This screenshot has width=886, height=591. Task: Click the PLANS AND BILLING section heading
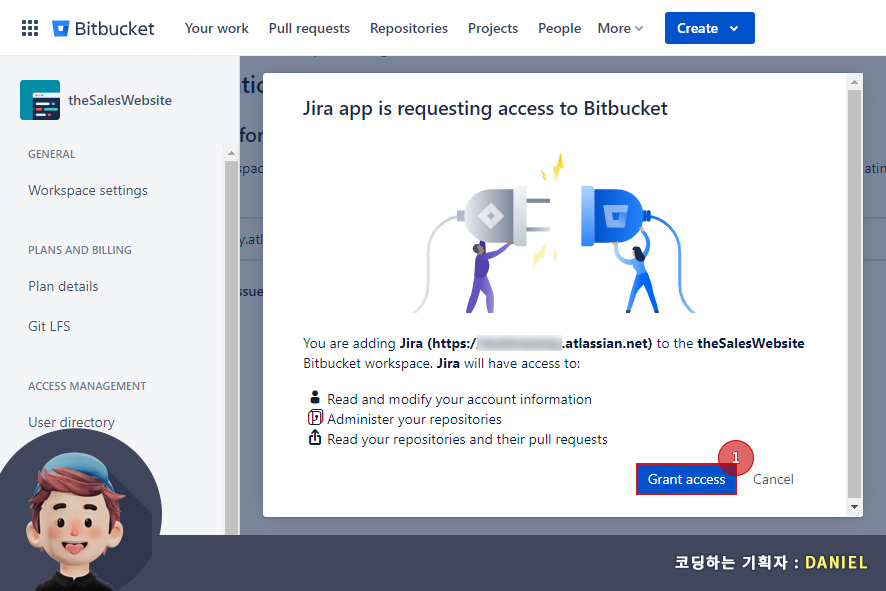click(x=80, y=250)
